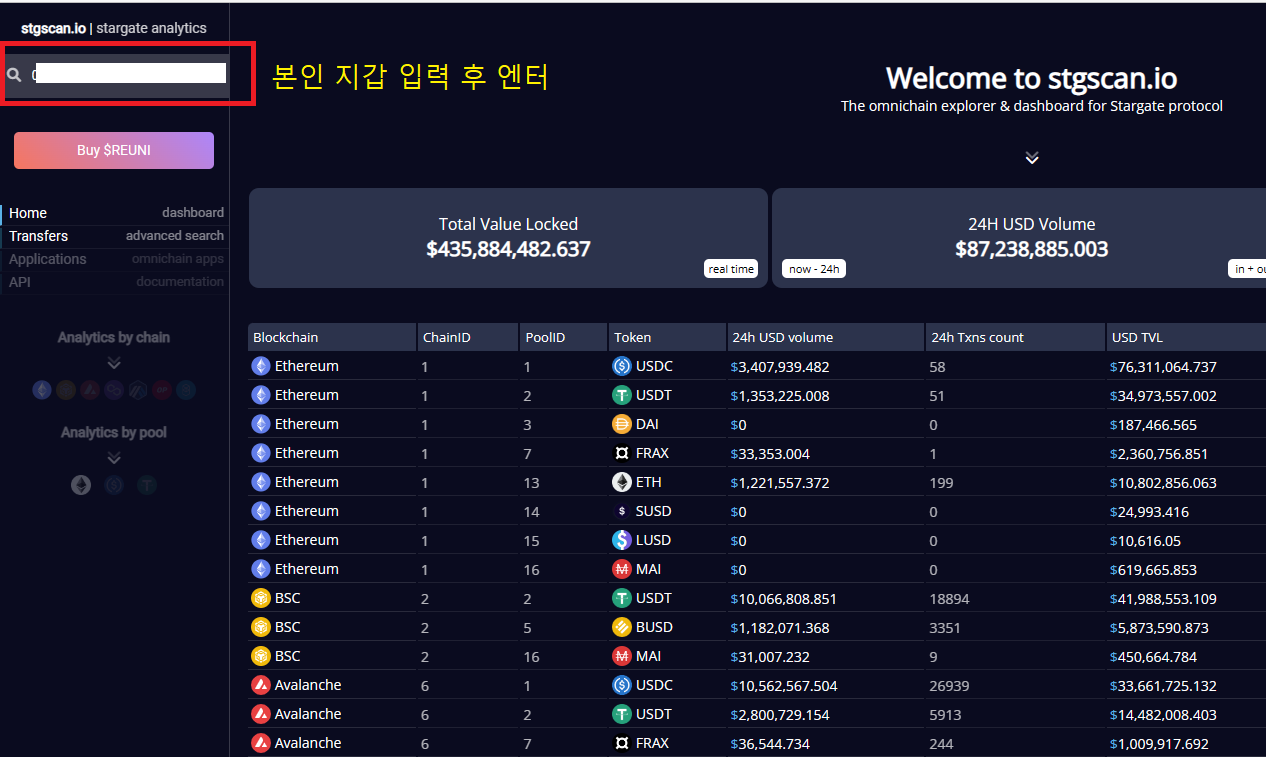Viewport: 1266px width, 757px height.
Task: Click the $10,066,808.851 volume cell
Action: tap(784, 599)
